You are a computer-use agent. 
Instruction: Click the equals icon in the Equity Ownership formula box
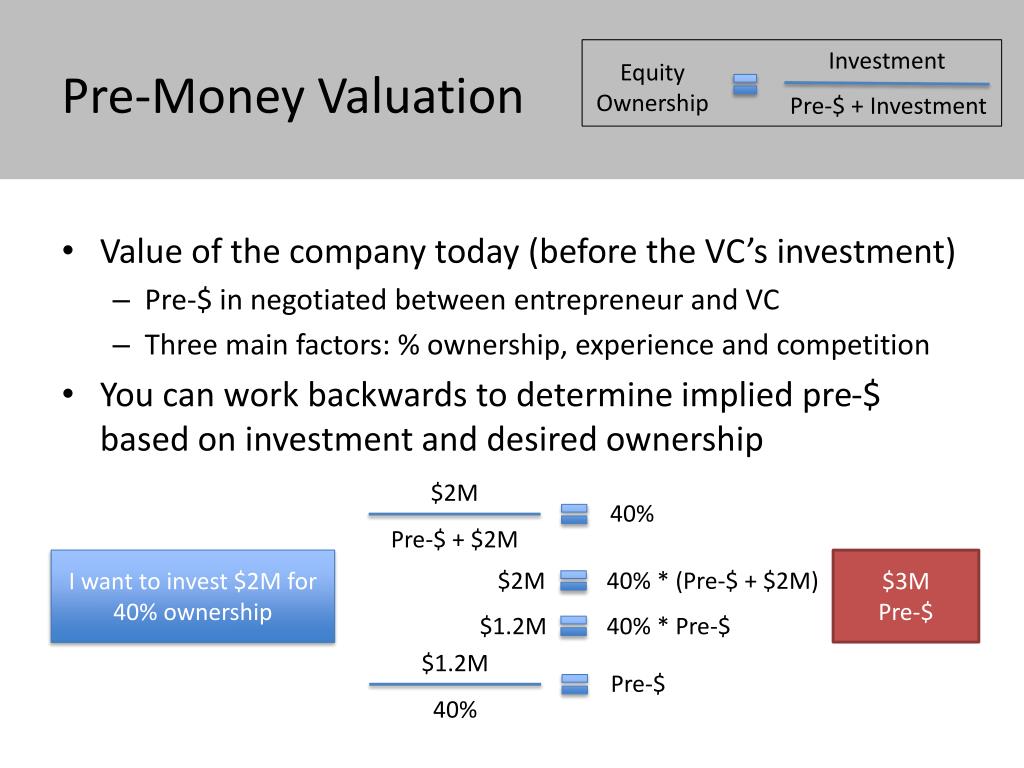click(x=744, y=84)
